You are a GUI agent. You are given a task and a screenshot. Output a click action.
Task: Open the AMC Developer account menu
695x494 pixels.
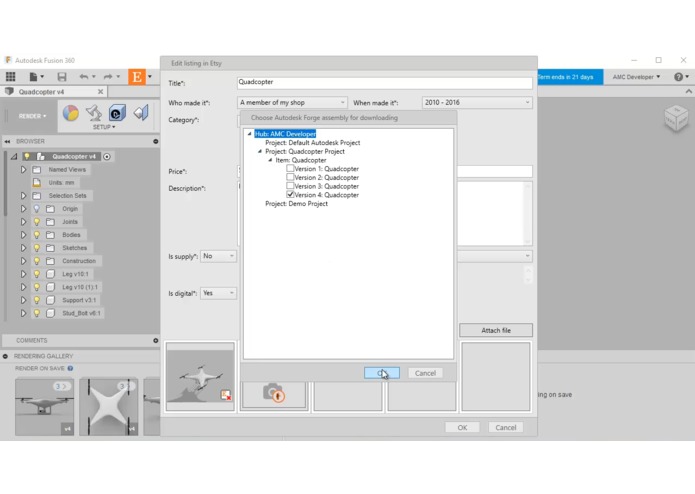tap(636, 77)
